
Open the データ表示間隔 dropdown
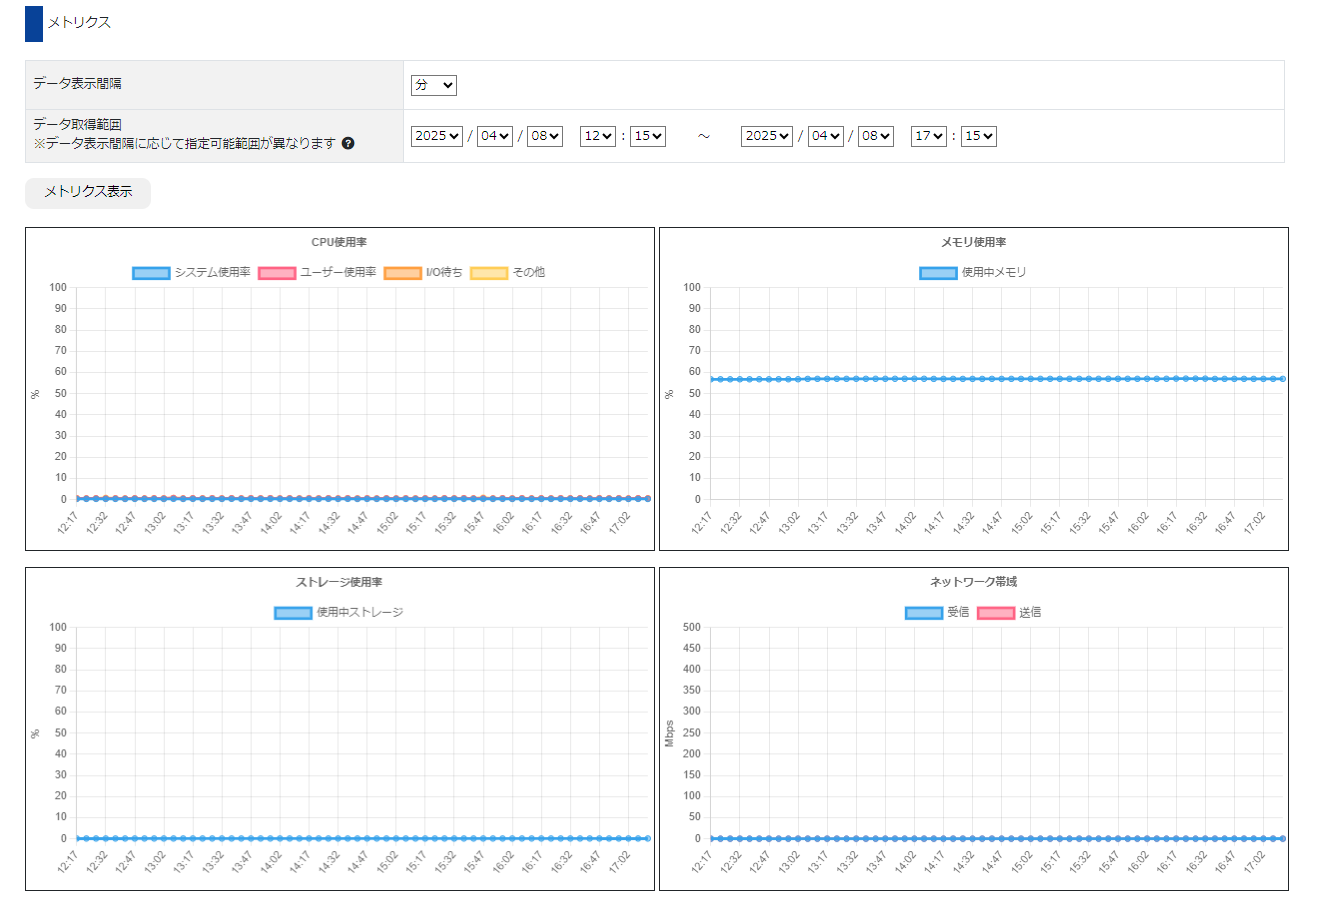point(434,85)
